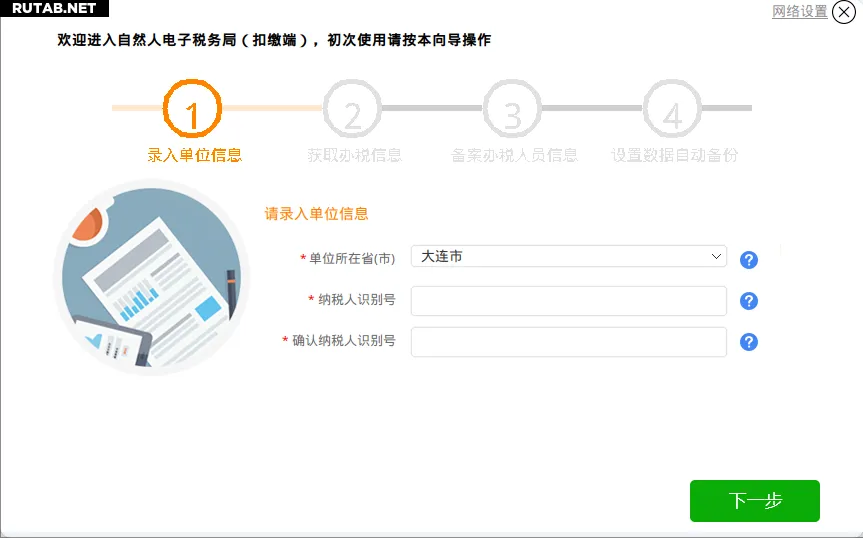Click help icon beside 确认纳税人识别号 field

click(749, 342)
